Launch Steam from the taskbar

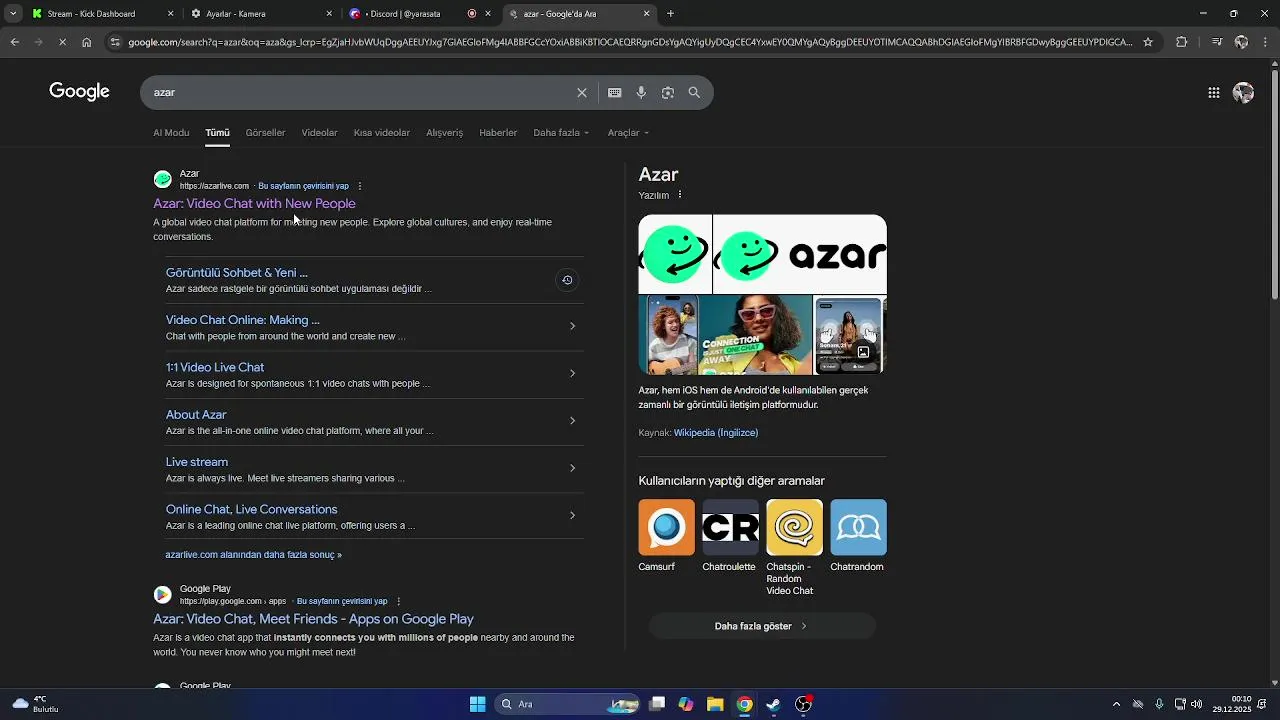click(x=773, y=704)
